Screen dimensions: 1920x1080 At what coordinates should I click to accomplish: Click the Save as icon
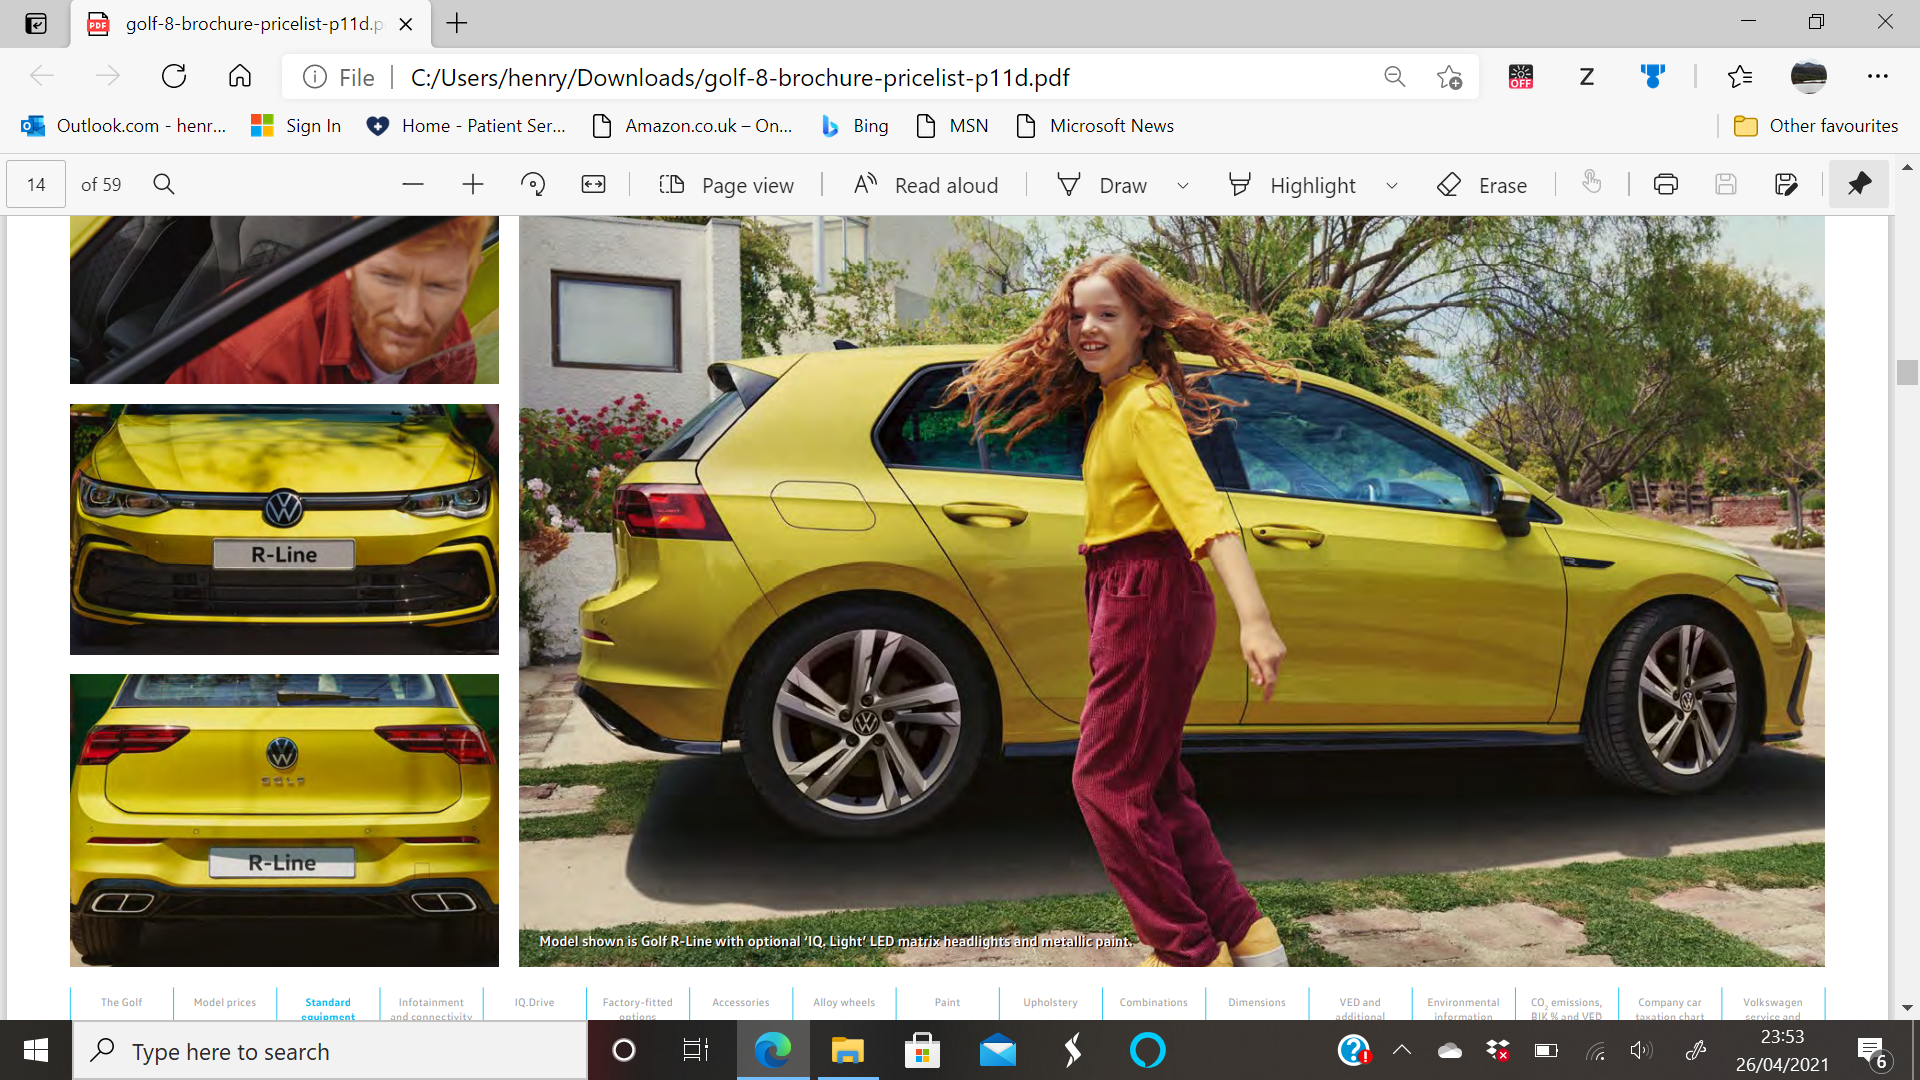[1785, 185]
